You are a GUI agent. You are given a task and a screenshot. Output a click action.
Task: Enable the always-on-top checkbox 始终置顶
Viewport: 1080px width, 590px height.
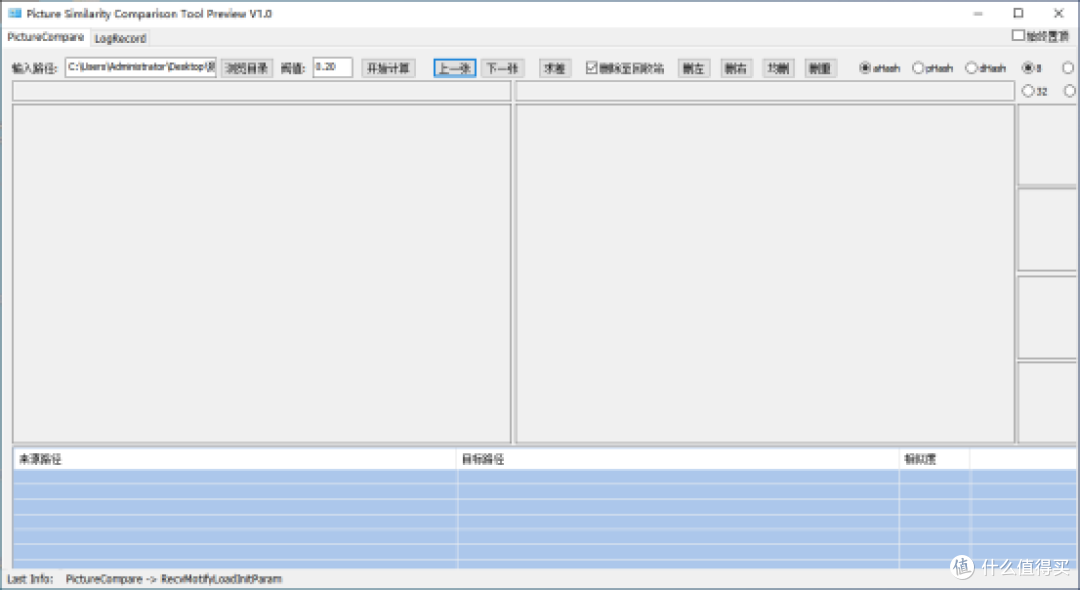pos(1018,35)
